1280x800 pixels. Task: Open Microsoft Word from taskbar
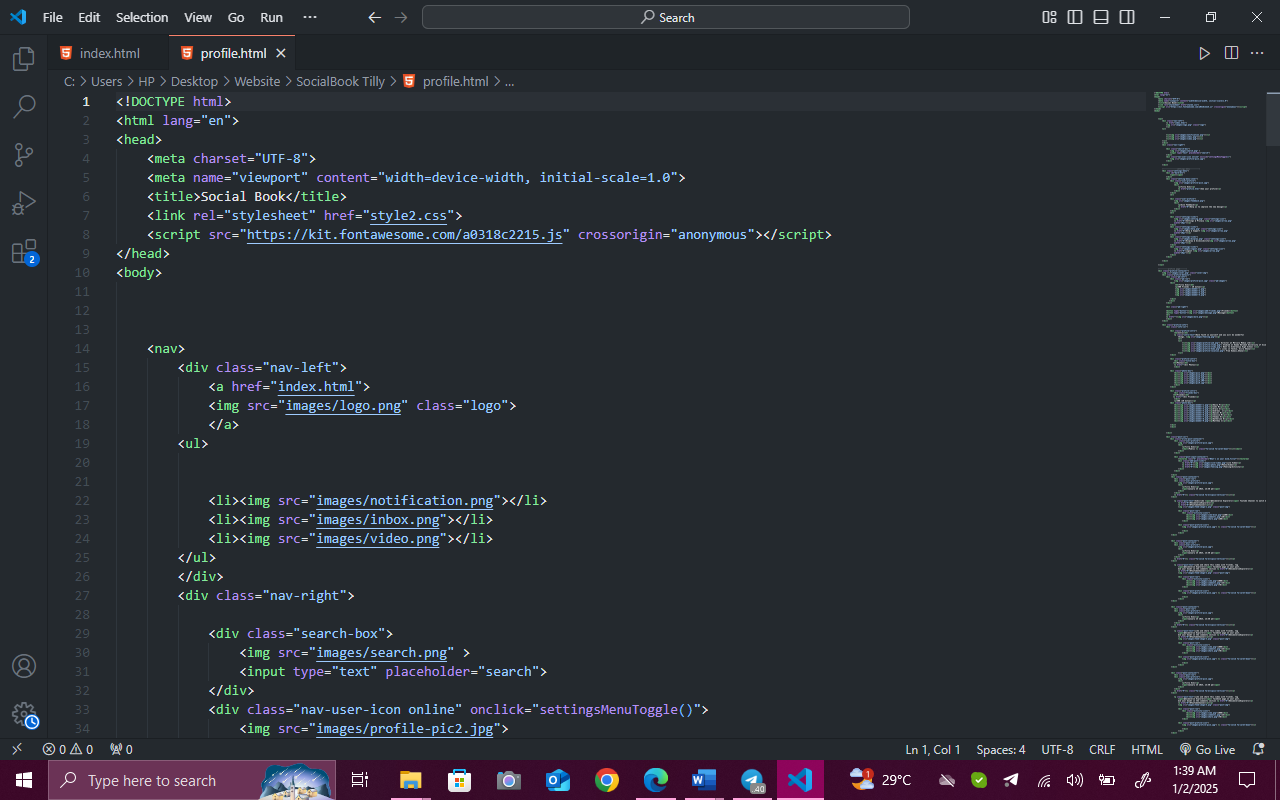(704, 780)
